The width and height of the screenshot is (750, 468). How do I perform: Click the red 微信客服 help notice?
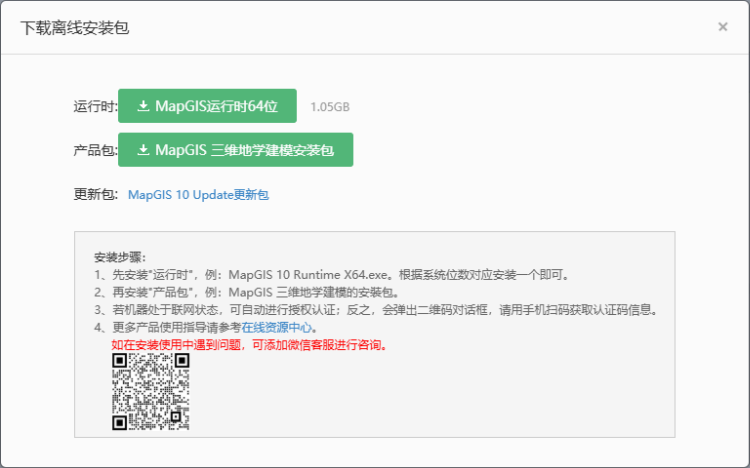click(x=250, y=344)
